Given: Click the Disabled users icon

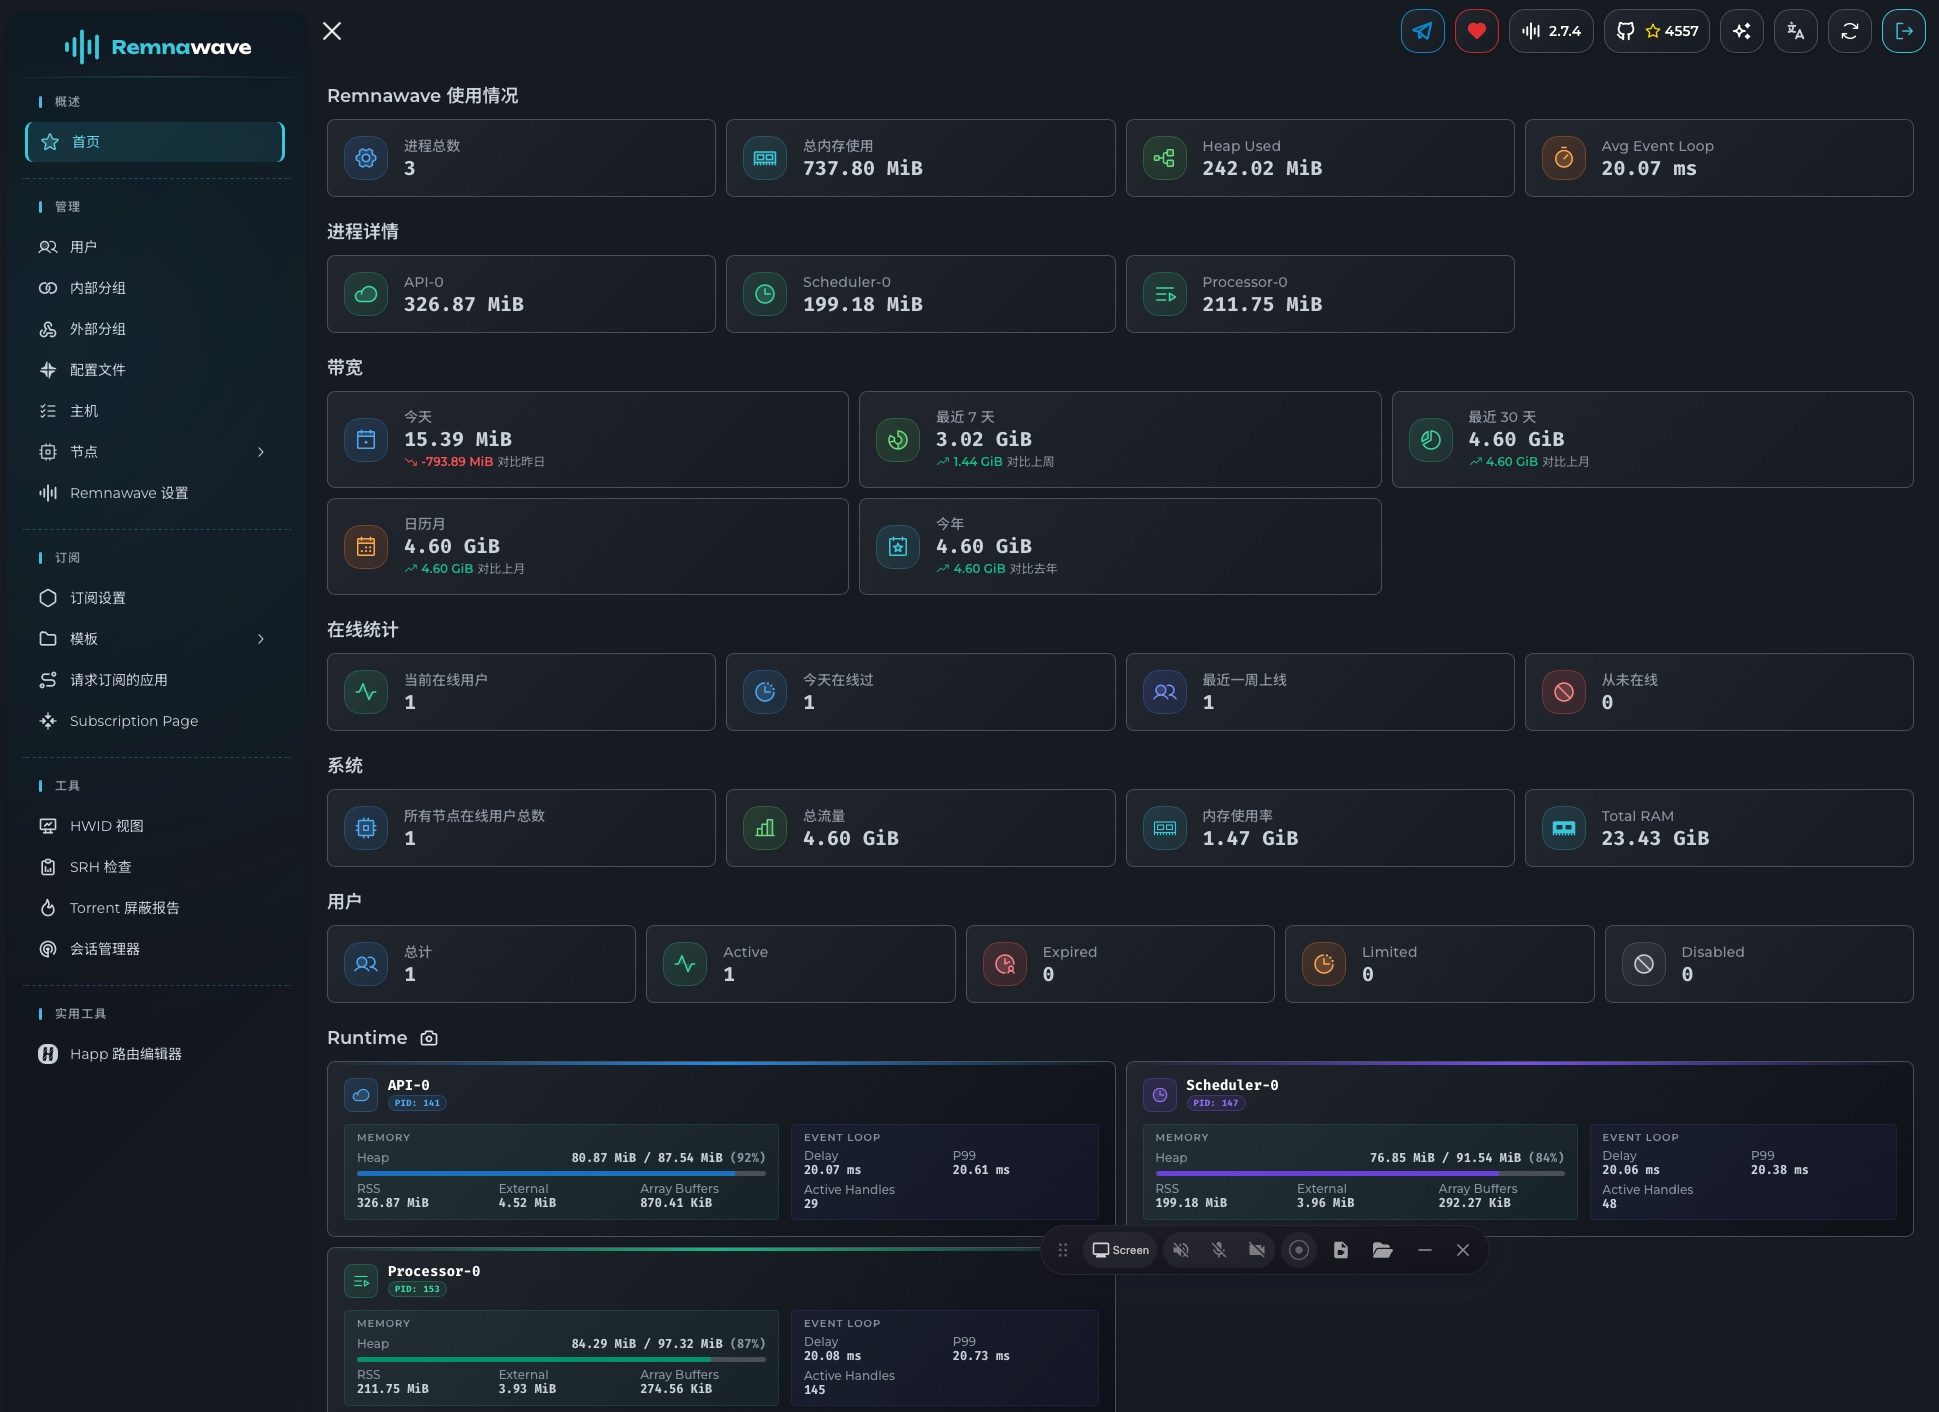Looking at the screenshot, I should [1644, 964].
